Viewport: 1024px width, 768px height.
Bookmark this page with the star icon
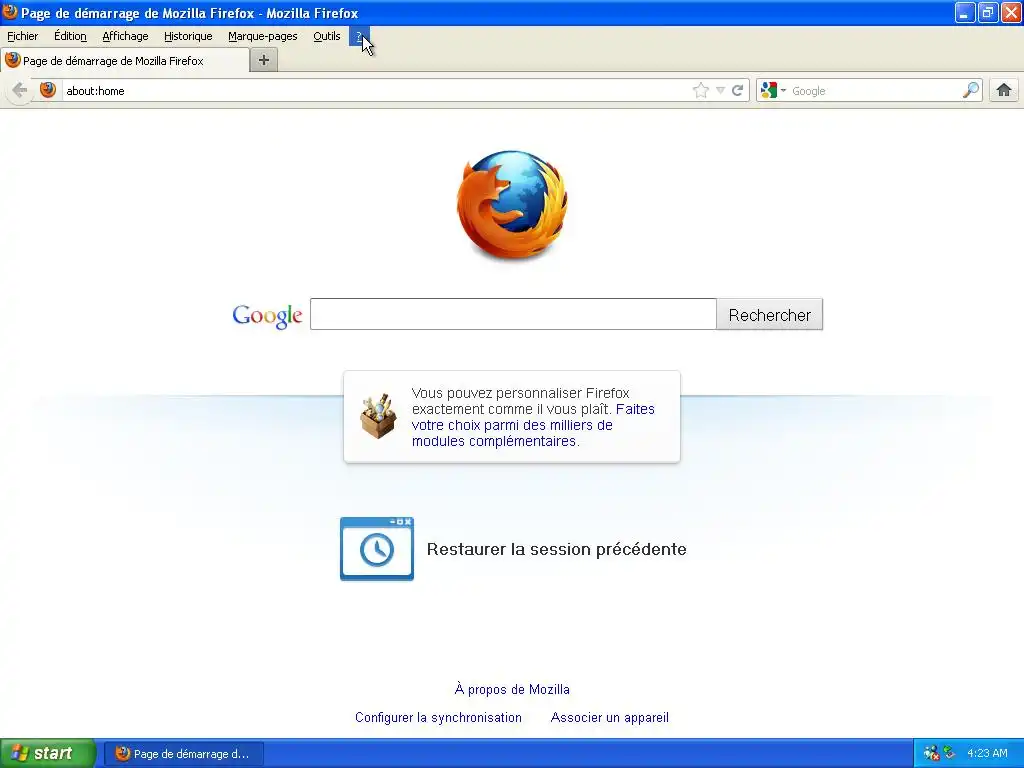701,90
